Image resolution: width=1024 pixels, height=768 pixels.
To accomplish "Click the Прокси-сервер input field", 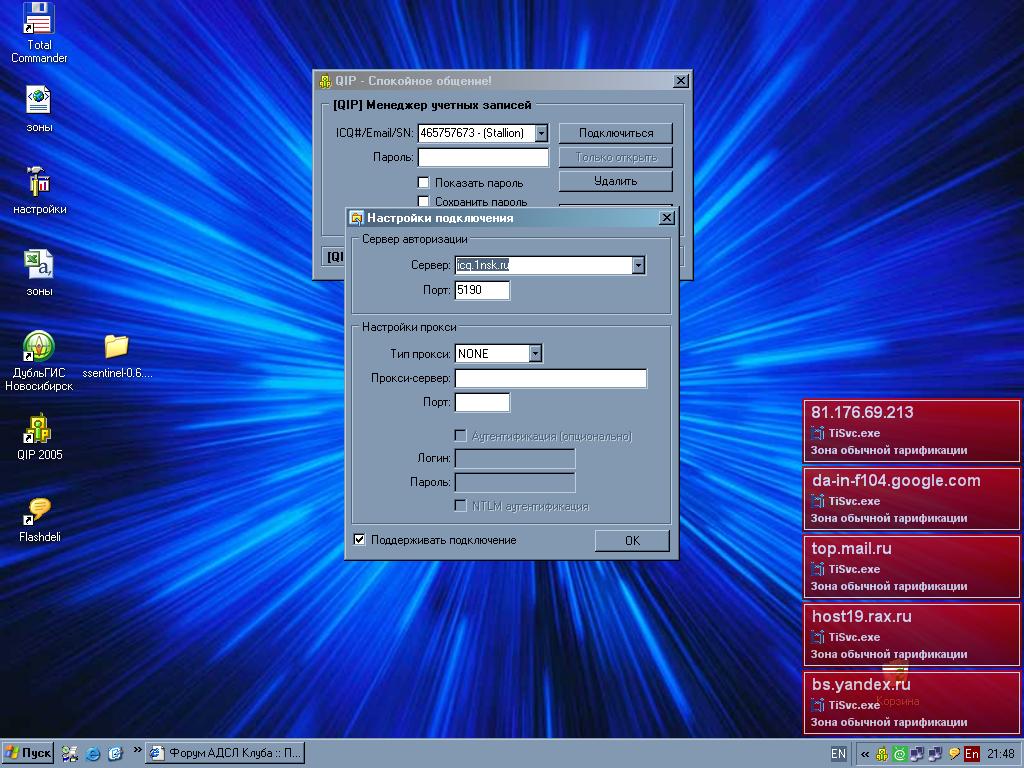I will 550,378.
